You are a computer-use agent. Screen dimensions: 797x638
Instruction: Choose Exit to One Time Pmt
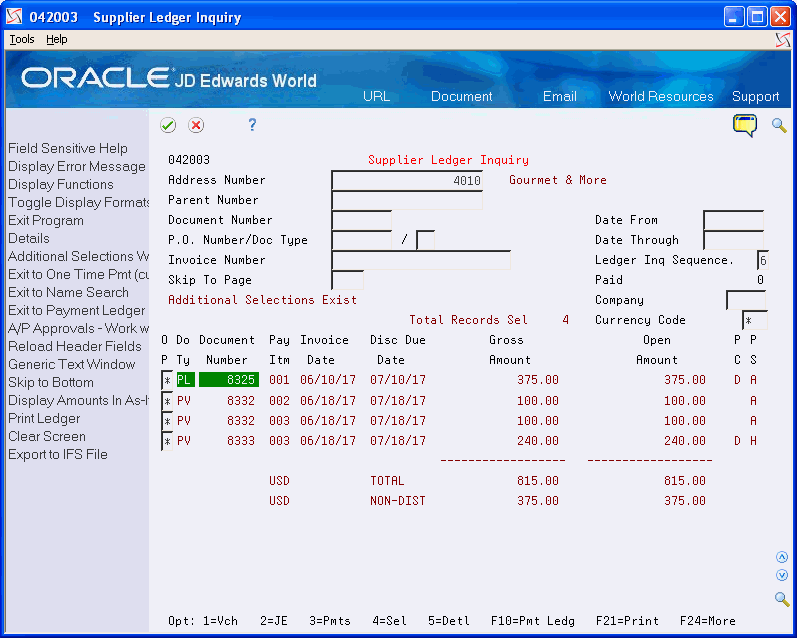tap(78, 274)
